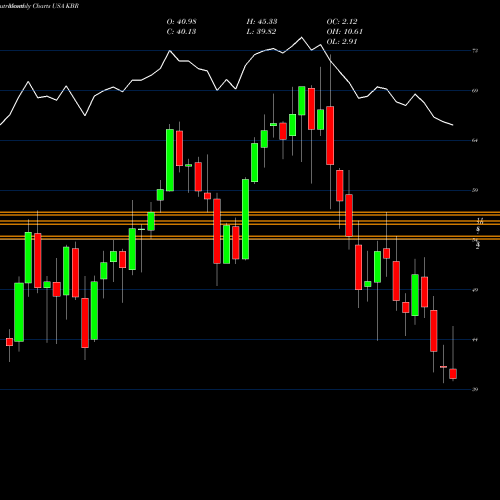This screenshot has height=500, width=500.
Task: Click the OC: 2.12 reading
Action: coord(342,22)
